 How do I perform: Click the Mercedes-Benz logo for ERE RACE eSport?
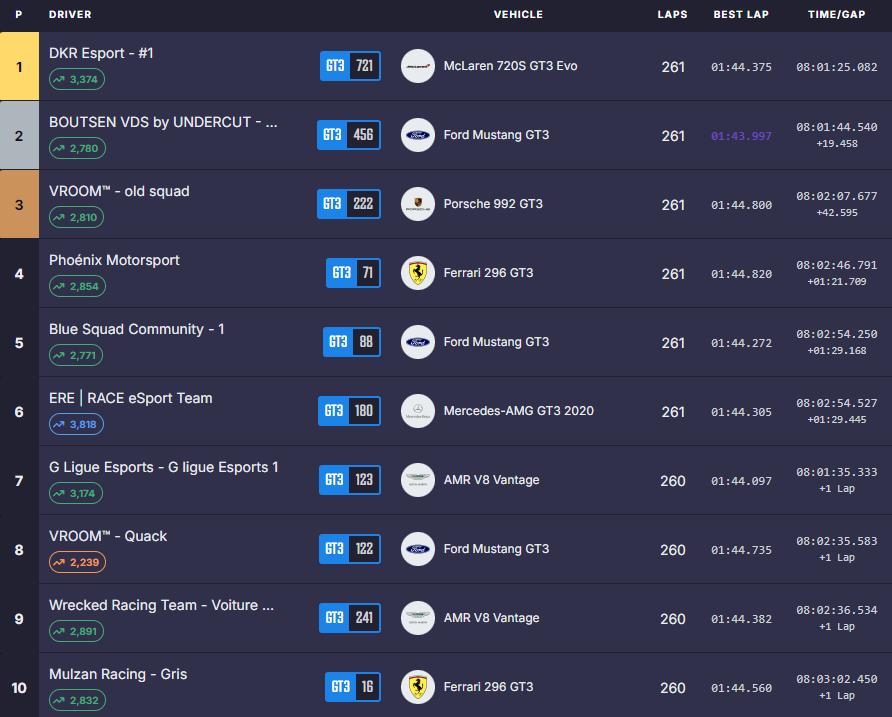pos(418,411)
